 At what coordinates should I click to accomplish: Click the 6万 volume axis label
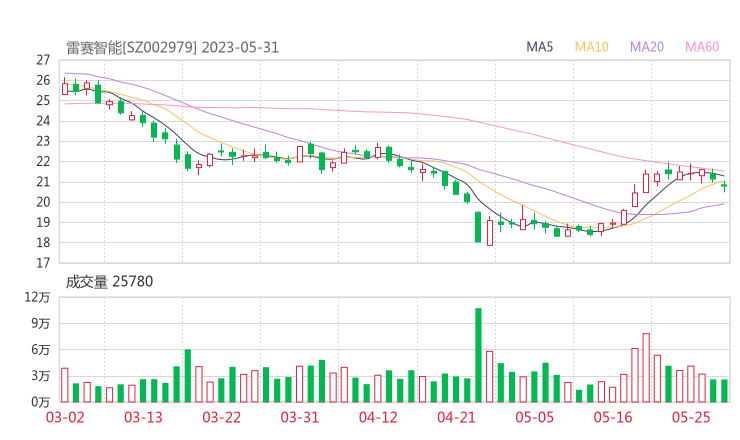pyautogui.click(x=41, y=350)
